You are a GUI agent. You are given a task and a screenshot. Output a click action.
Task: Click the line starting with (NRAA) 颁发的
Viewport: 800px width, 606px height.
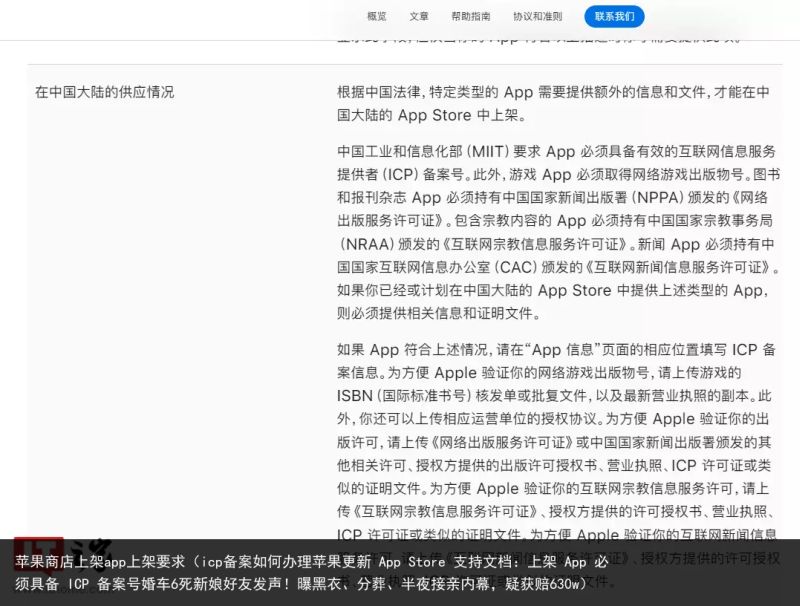tap(555, 244)
